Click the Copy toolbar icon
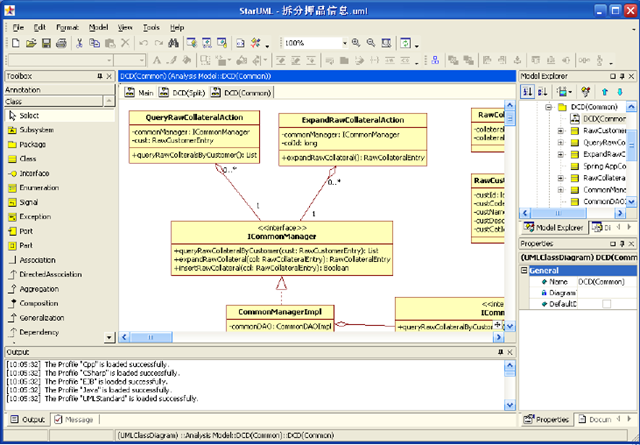640x445 pixels. point(95,43)
